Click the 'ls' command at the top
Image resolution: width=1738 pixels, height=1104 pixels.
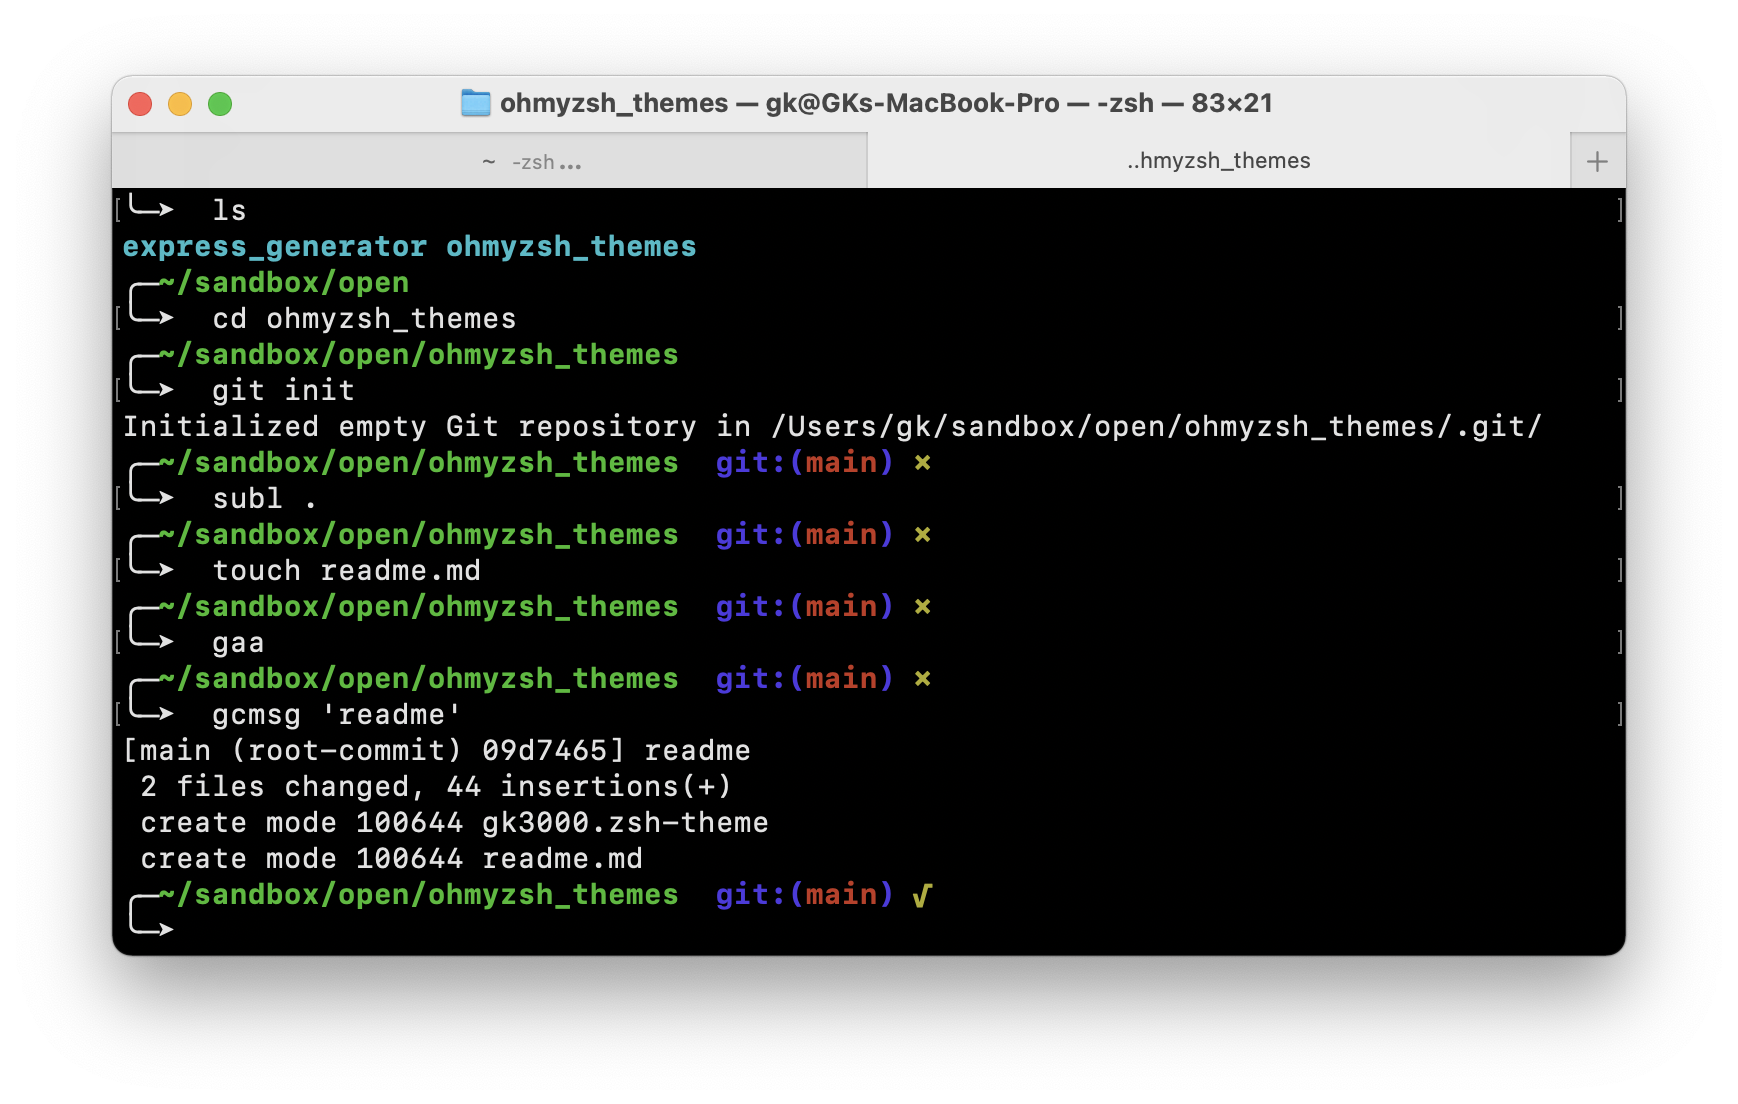click(229, 211)
